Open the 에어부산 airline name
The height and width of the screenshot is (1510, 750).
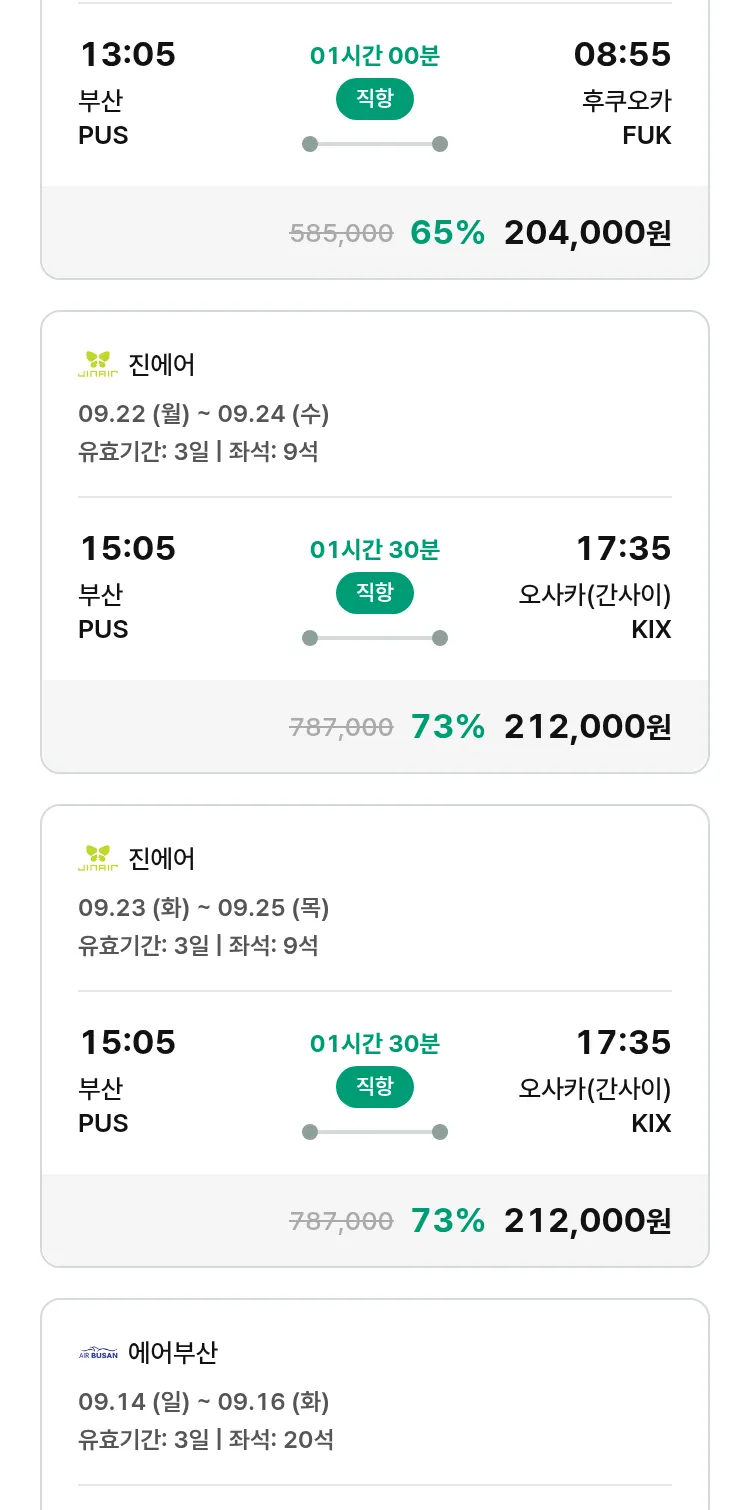(x=173, y=1353)
